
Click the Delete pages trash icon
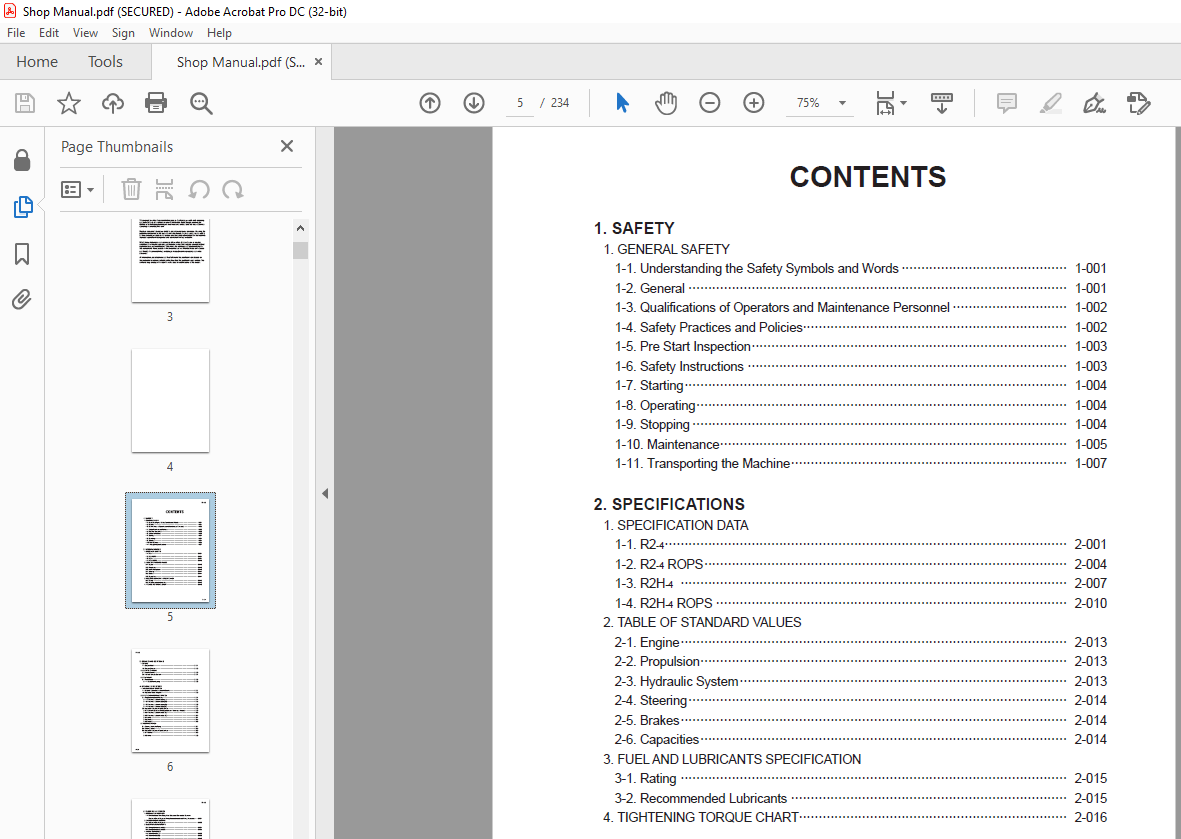pyautogui.click(x=131, y=190)
